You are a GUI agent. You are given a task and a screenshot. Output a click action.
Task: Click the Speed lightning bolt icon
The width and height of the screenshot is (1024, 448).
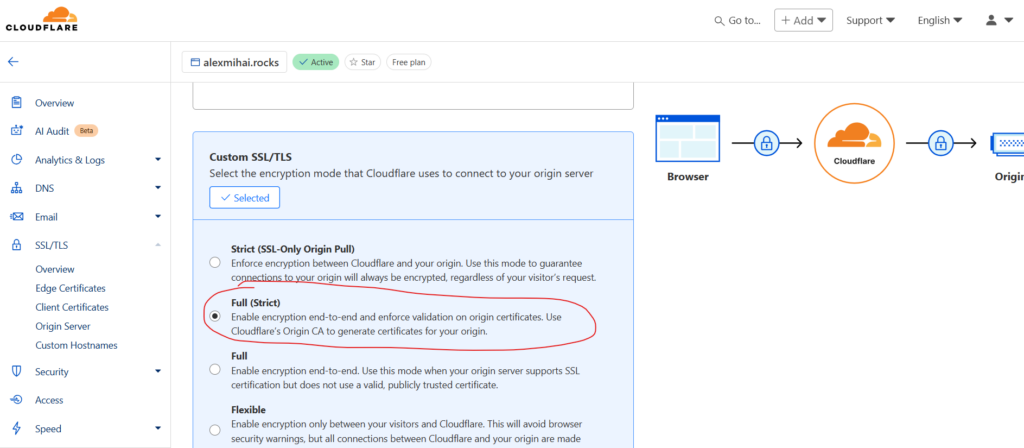point(17,428)
